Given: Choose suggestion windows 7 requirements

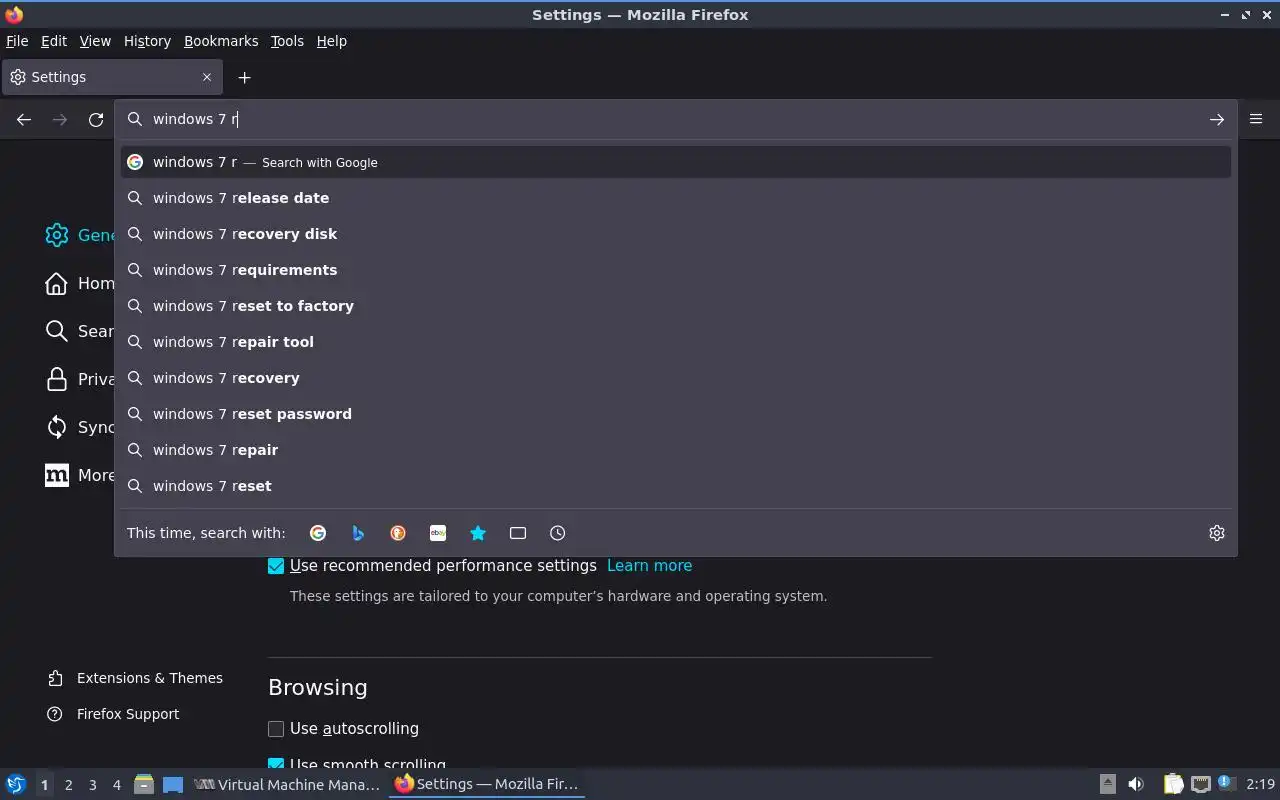Looking at the screenshot, I should (x=676, y=270).
